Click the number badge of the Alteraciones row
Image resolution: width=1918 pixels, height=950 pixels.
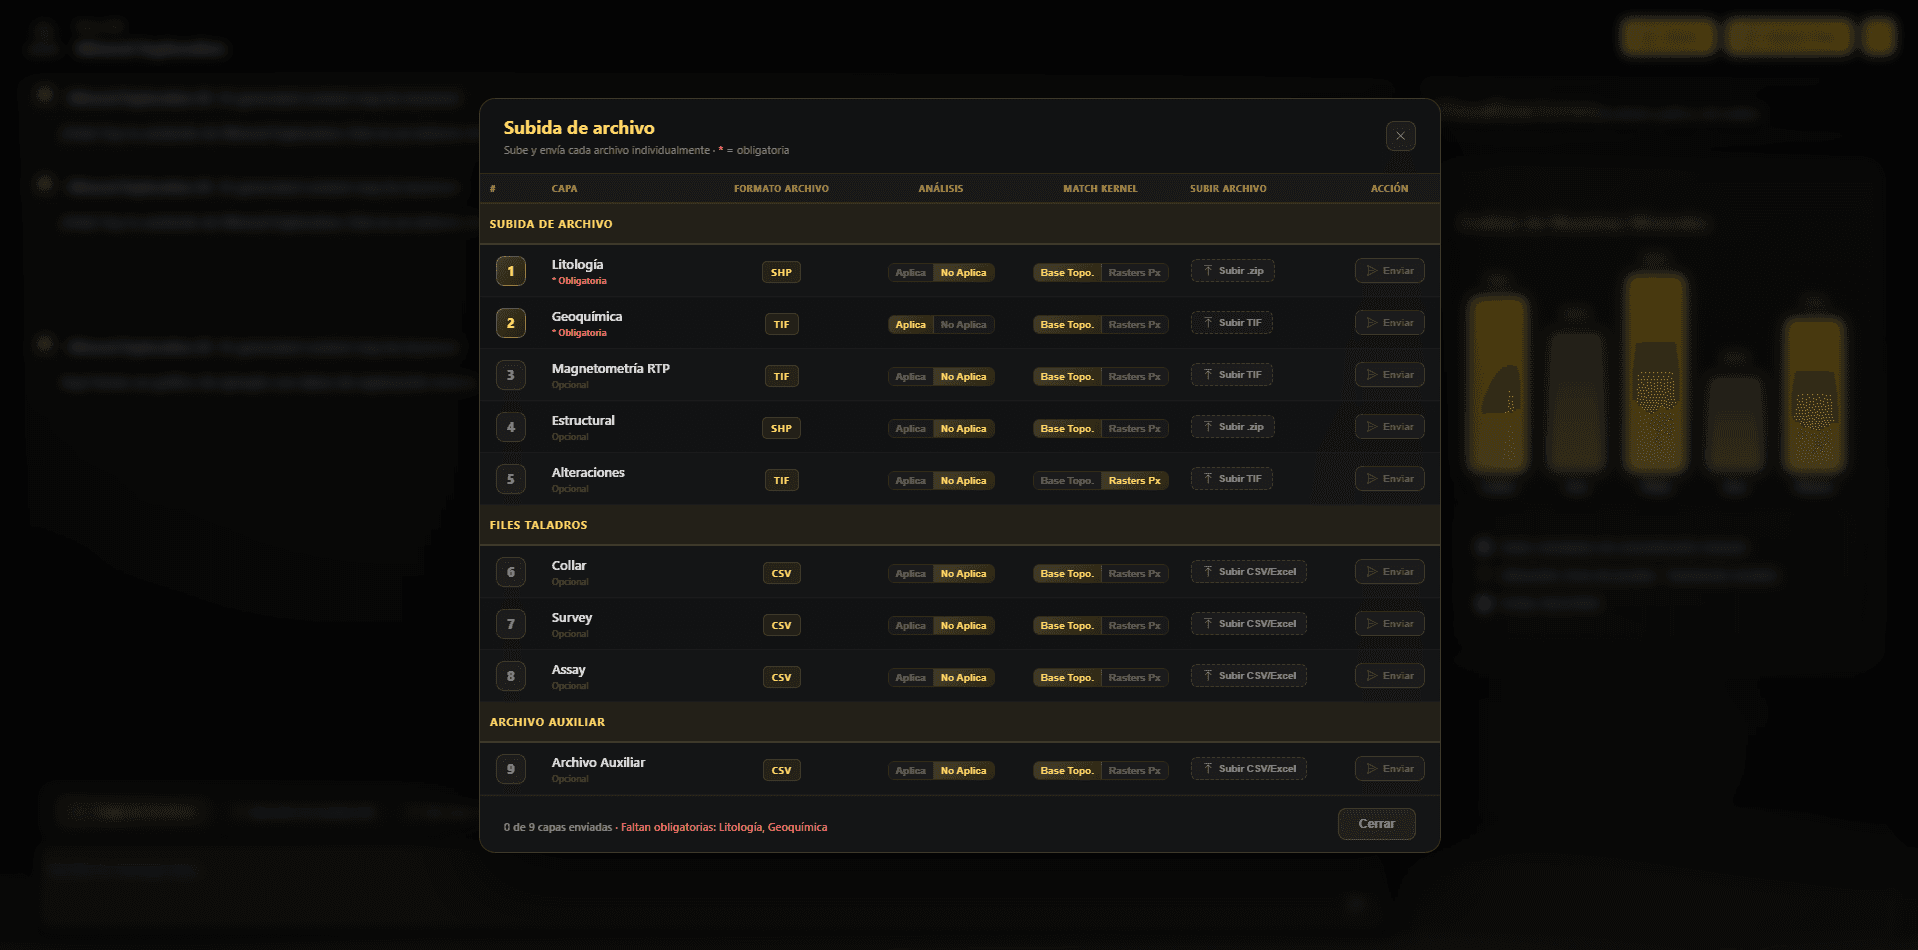pos(510,478)
